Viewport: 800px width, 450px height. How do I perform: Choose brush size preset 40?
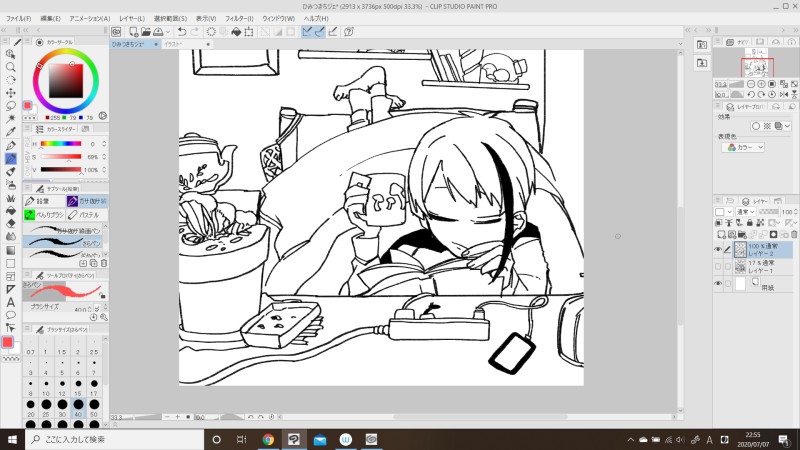click(78, 407)
